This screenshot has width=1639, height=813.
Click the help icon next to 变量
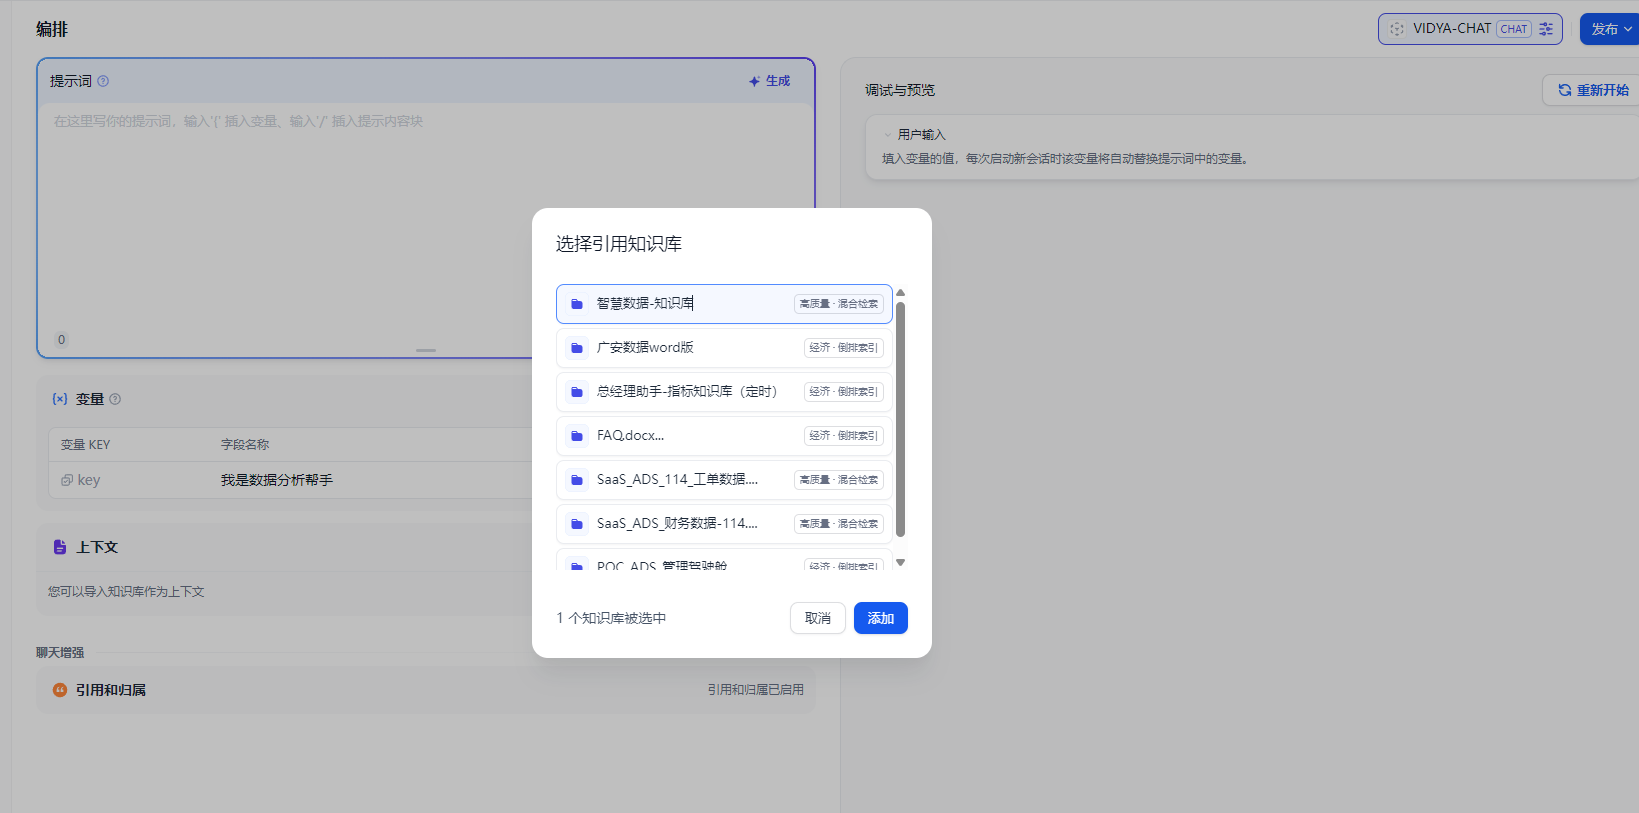pos(115,399)
